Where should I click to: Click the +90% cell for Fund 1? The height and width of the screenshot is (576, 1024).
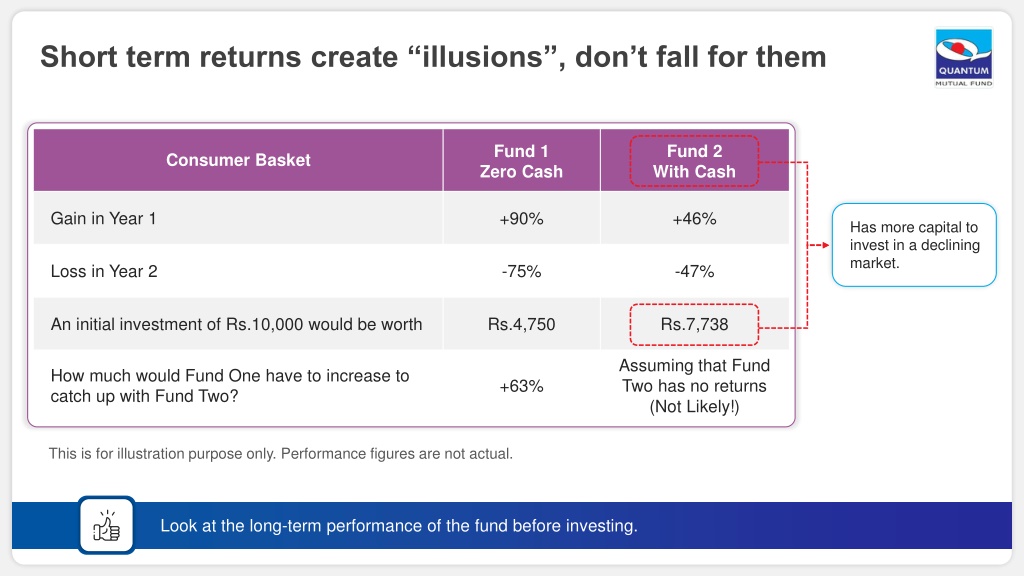click(521, 219)
